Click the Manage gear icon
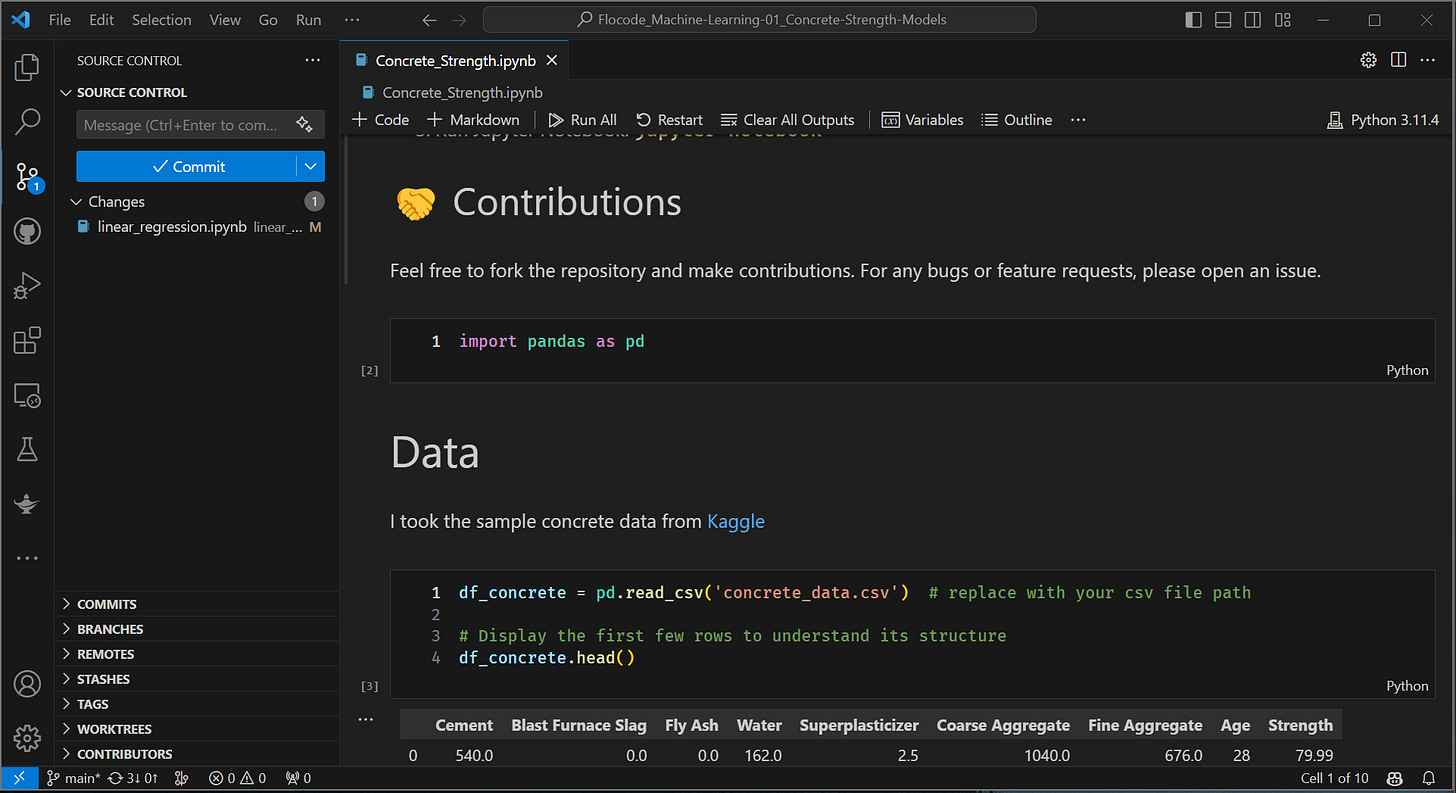Viewport: 1456px width, 793px height. tap(27, 738)
